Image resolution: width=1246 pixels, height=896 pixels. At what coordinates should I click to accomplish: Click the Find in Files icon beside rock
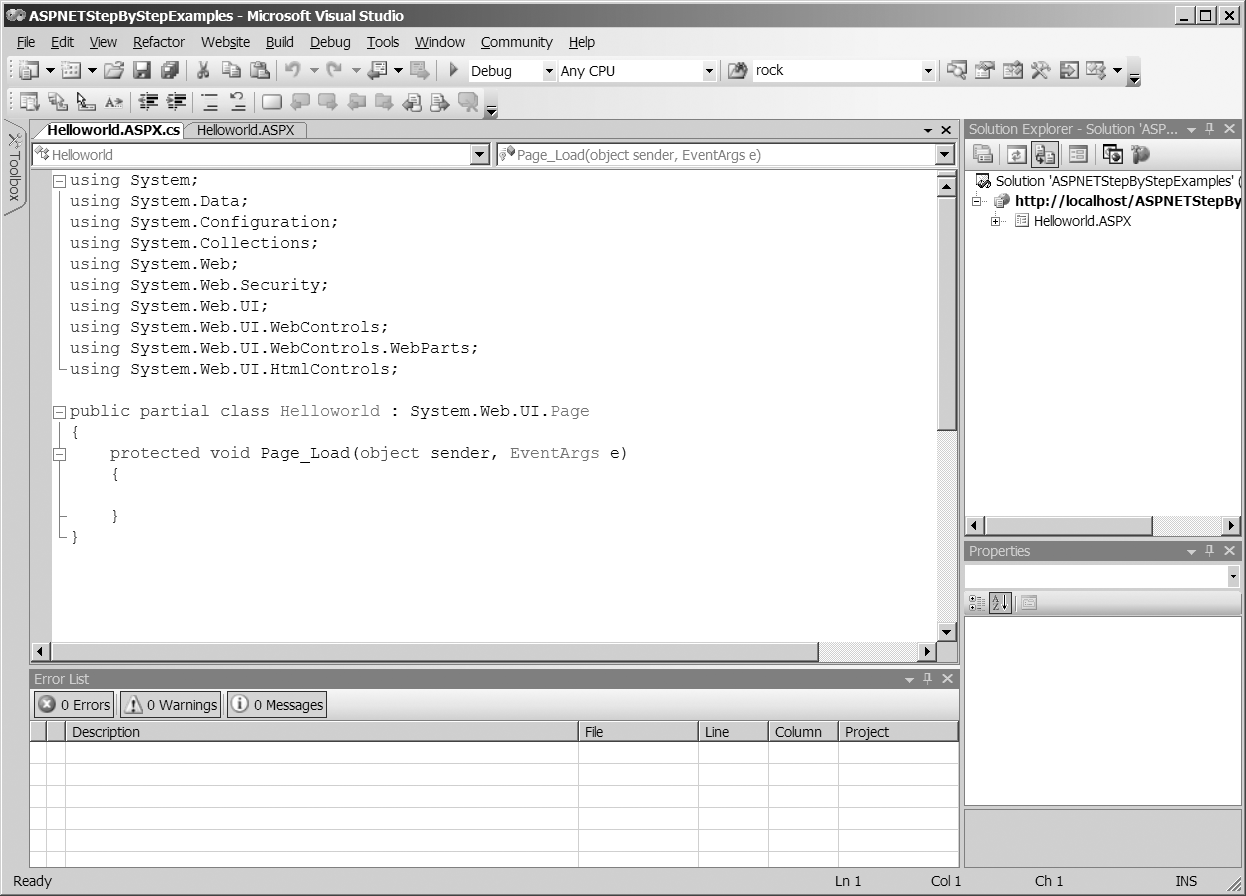coord(738,70)
